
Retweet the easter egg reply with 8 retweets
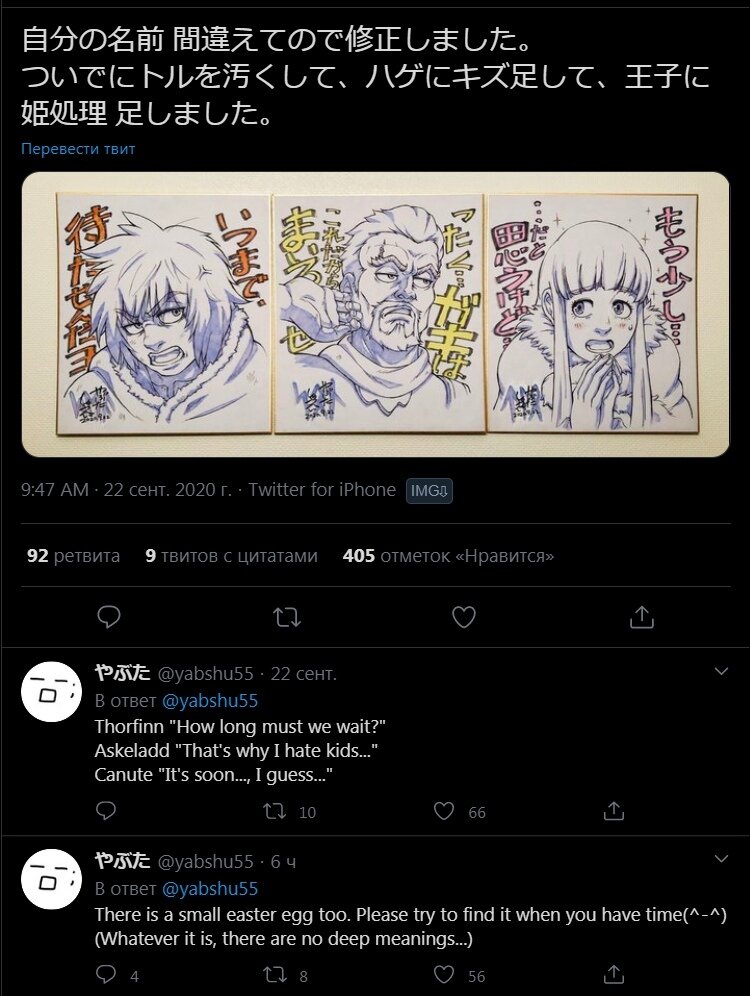[286, 975]
